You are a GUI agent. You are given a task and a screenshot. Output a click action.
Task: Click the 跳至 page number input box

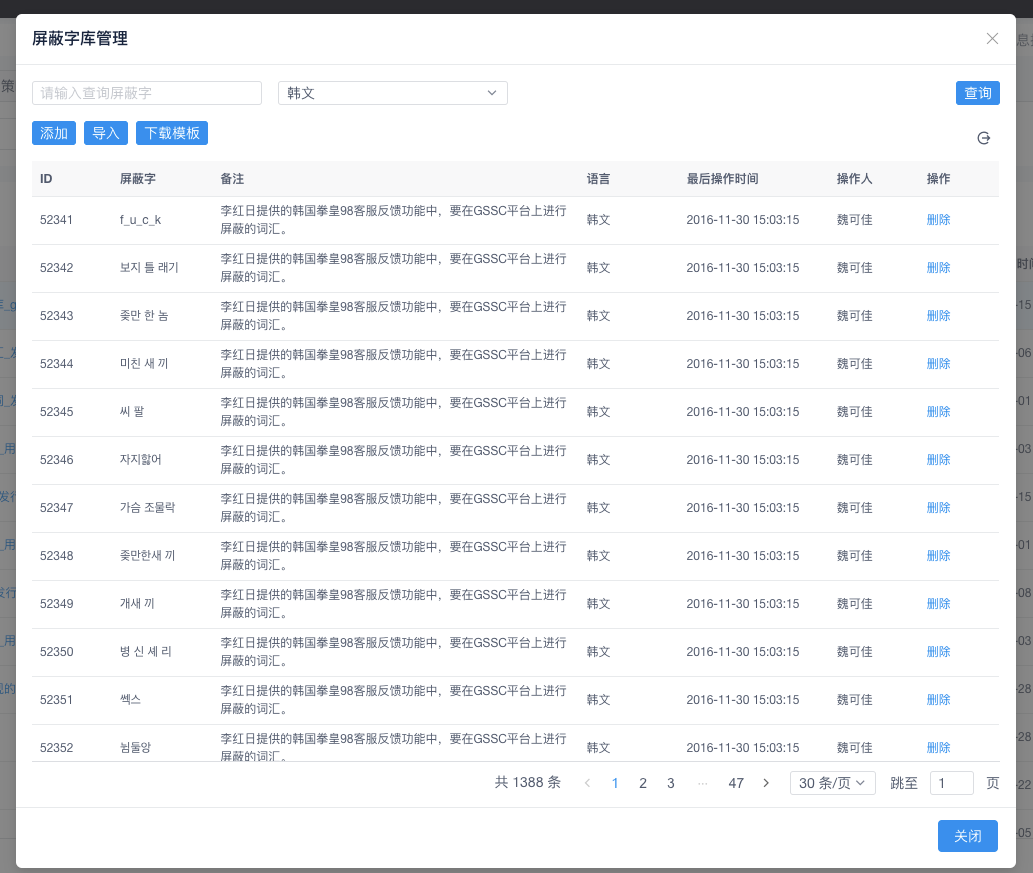[x=951, y=783]
